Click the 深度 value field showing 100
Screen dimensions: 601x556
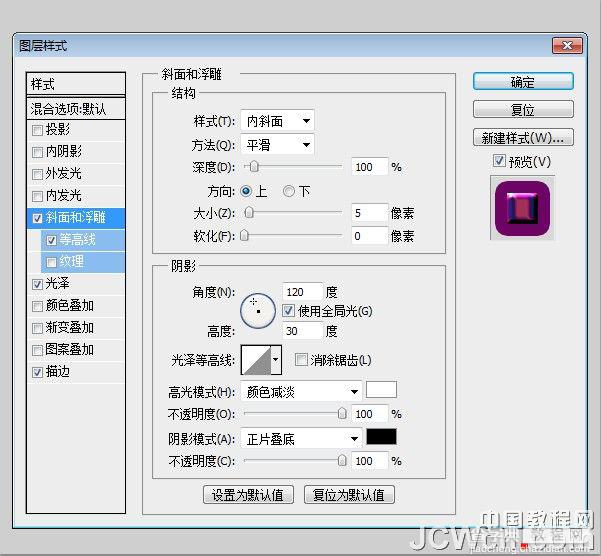[369, 167]
